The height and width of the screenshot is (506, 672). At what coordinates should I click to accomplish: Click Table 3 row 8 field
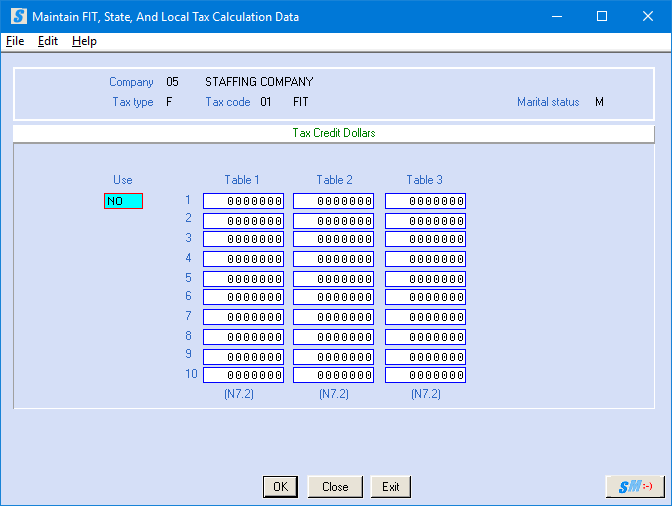tap(425, 337)
